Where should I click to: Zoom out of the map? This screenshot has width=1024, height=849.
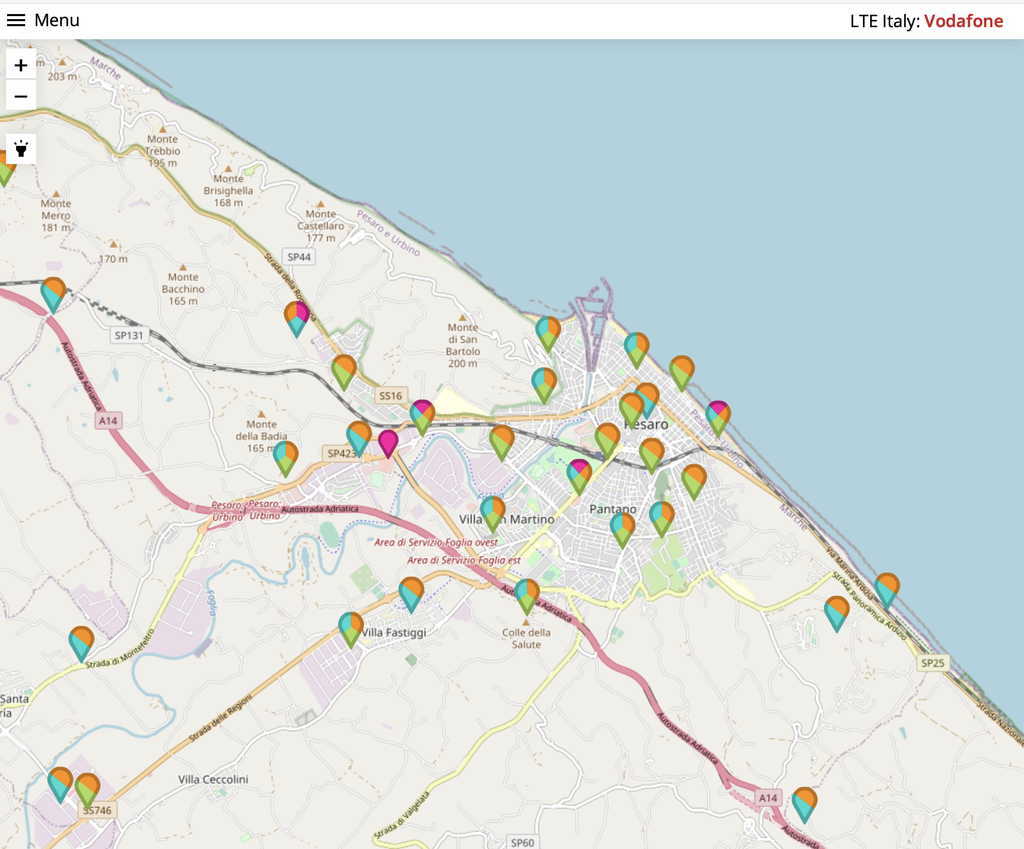click(x=21, y=96)
